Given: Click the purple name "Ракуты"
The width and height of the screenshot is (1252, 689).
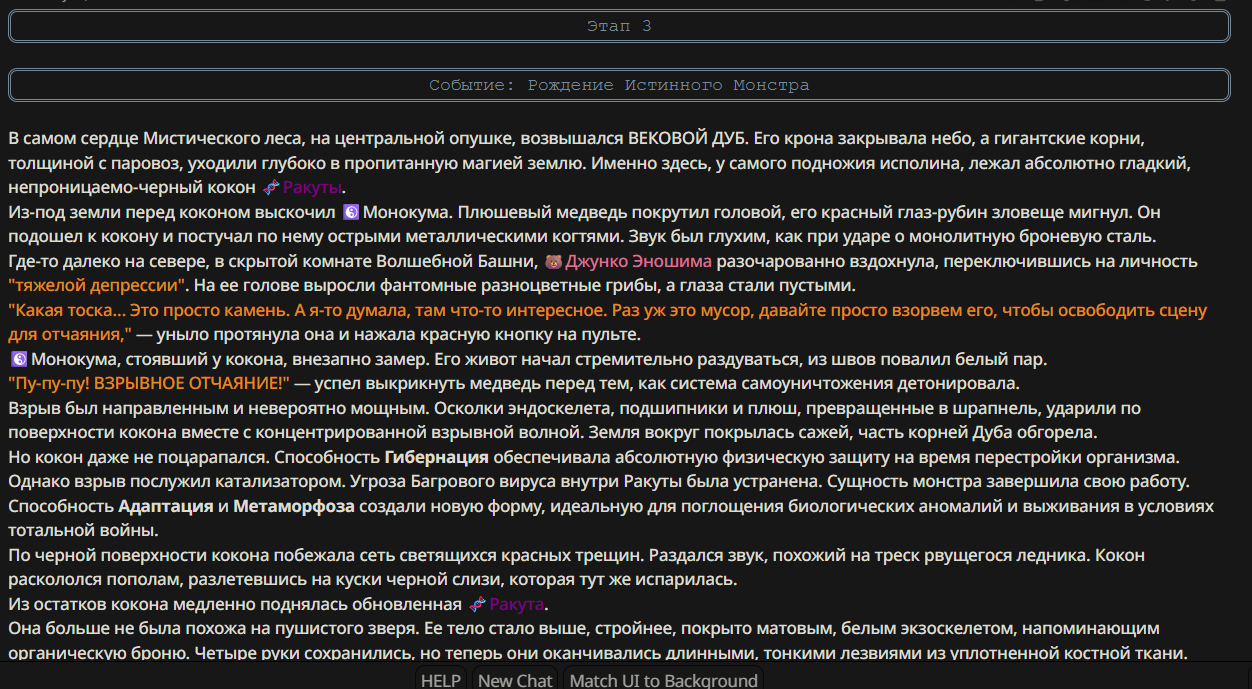Looking at the screenshot, I should pyautogui.click(x=313, y=188).
